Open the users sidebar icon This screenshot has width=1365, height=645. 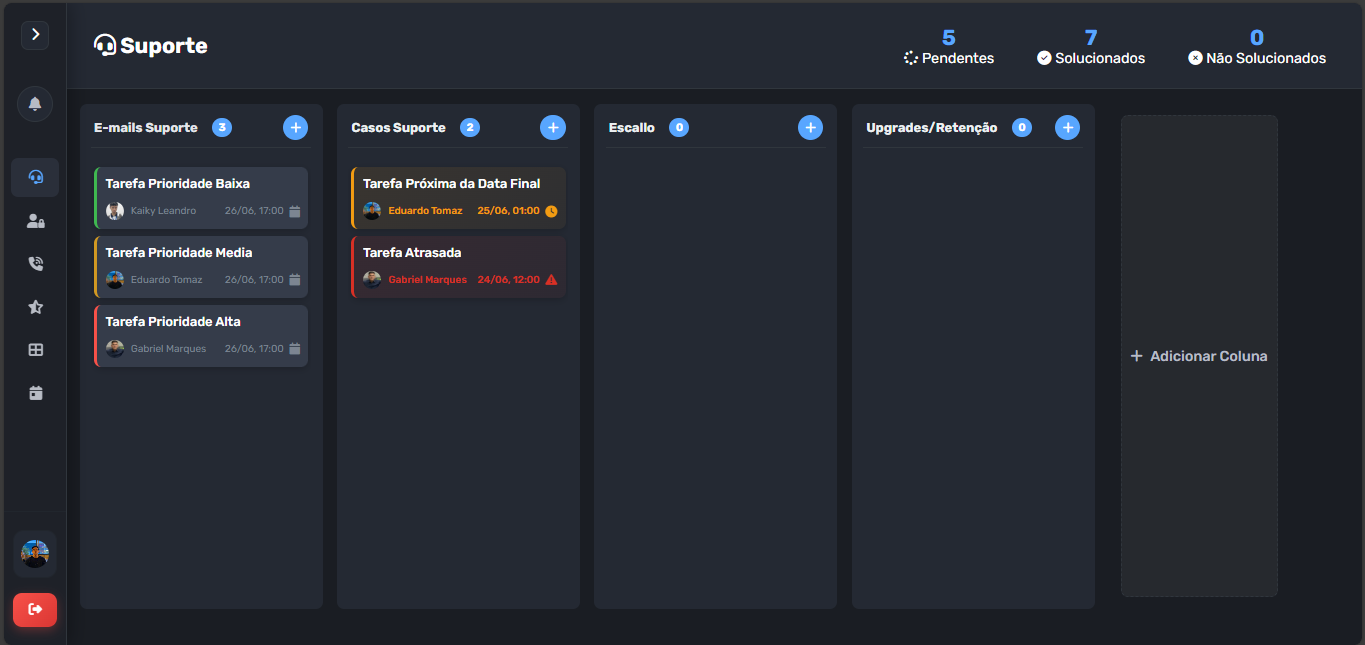click(35, 221)
